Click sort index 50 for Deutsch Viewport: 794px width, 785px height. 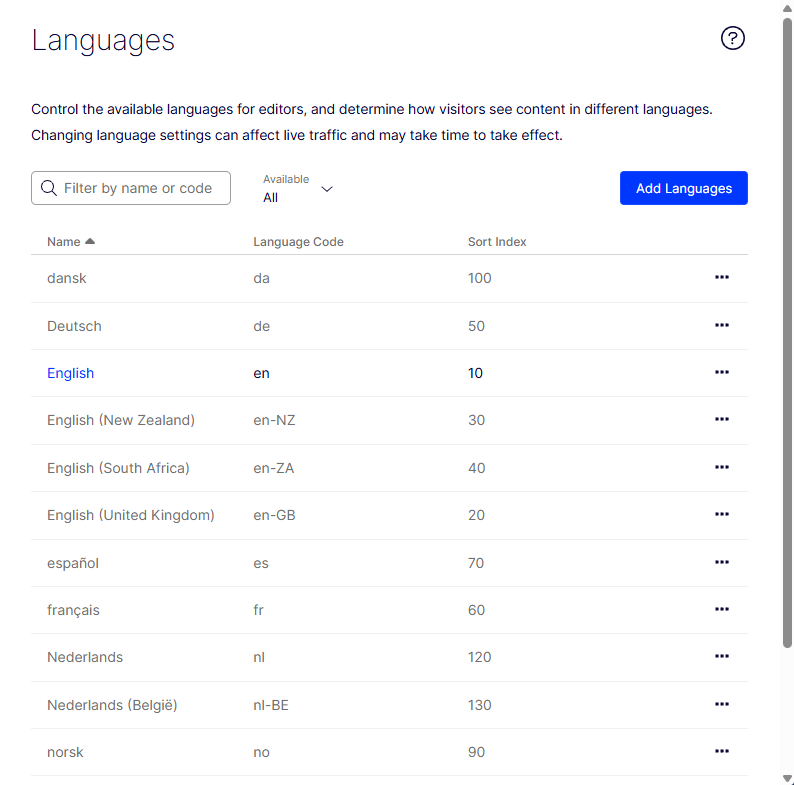[x=476, y=326]
